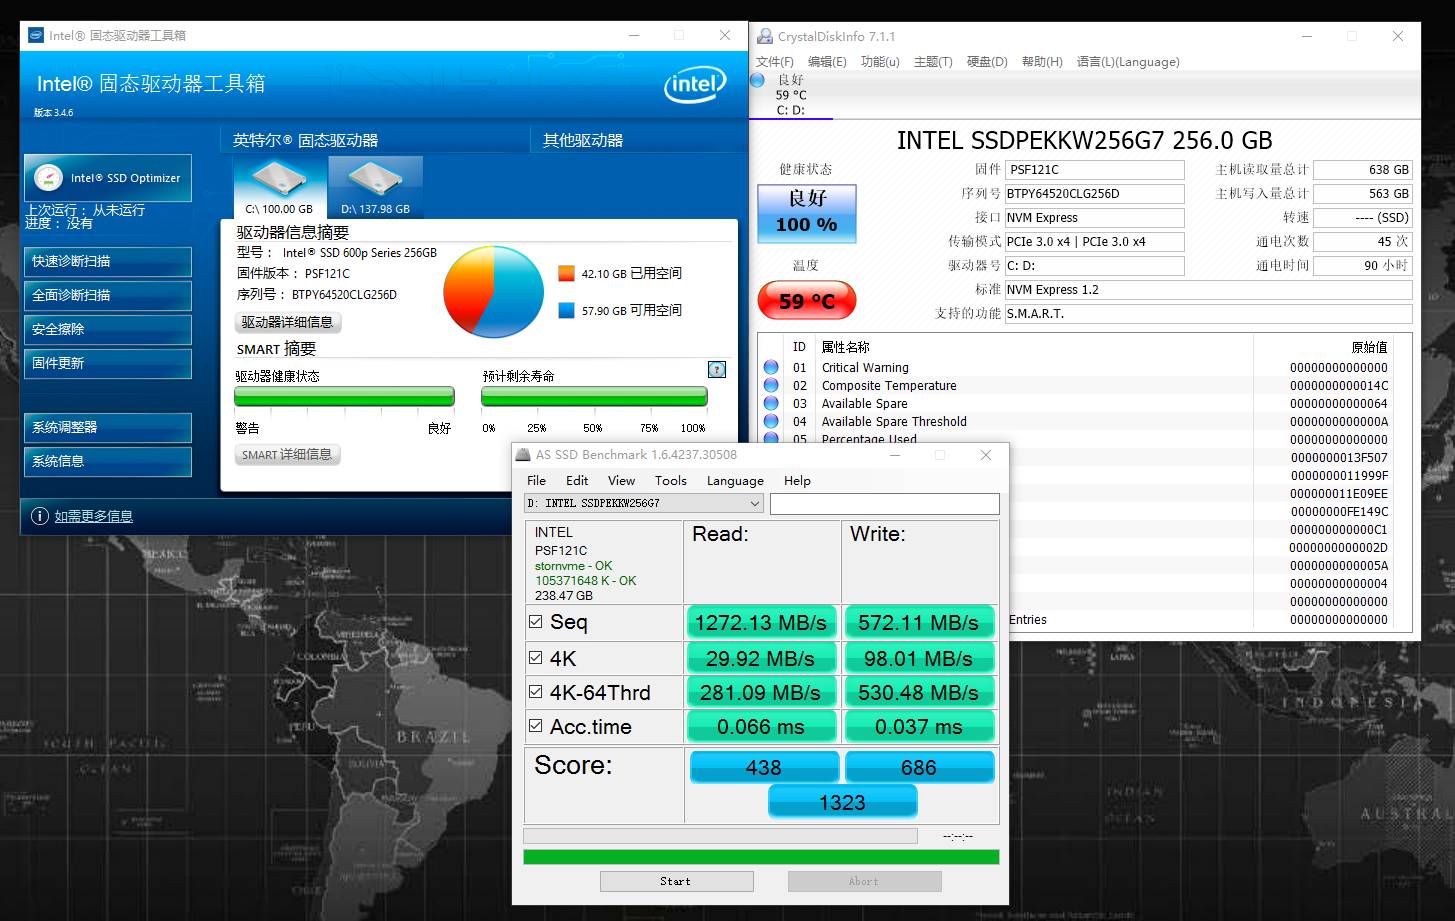Click the 全面诊断扫描 button

point(108,295)
